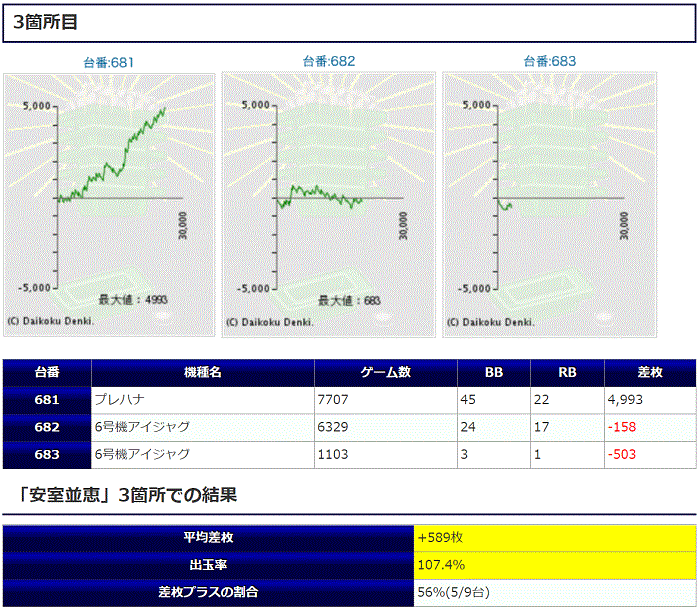Click the red -503 差枚 value
This screenshot has width=700, height=611.
(650, 455)
